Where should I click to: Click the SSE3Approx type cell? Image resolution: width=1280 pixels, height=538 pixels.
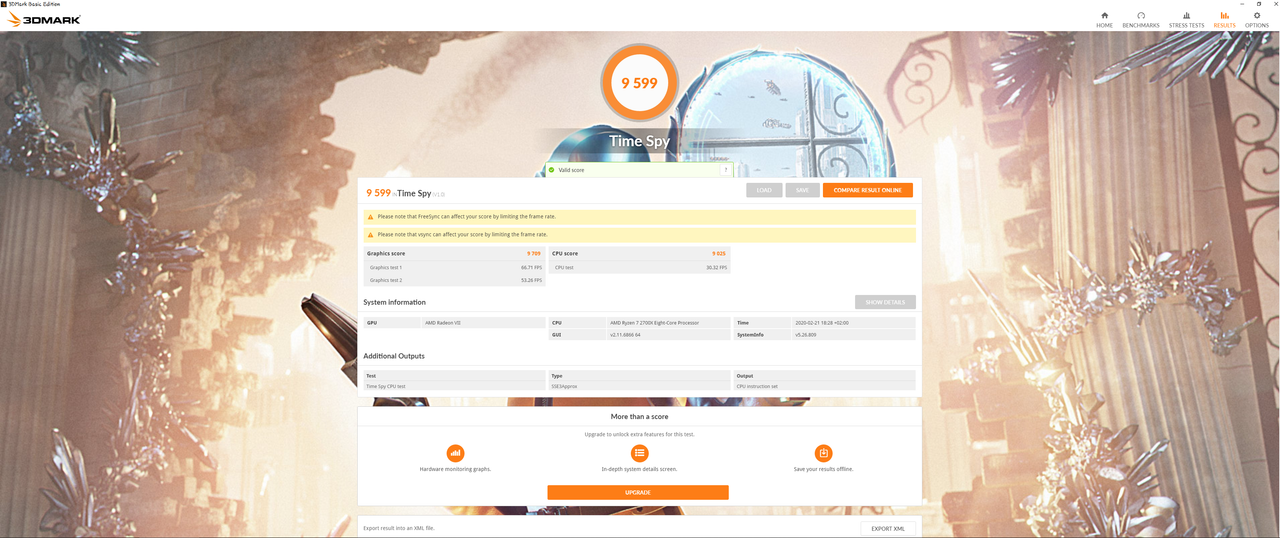[x=639, y=386]
